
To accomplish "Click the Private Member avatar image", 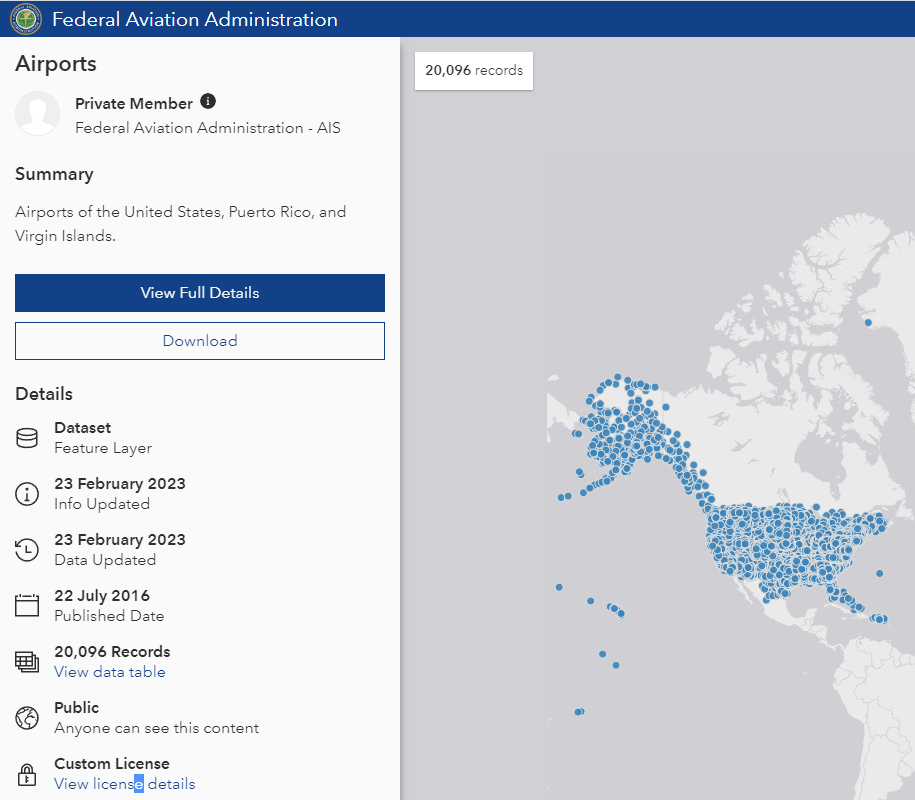I will click(37, 113).
